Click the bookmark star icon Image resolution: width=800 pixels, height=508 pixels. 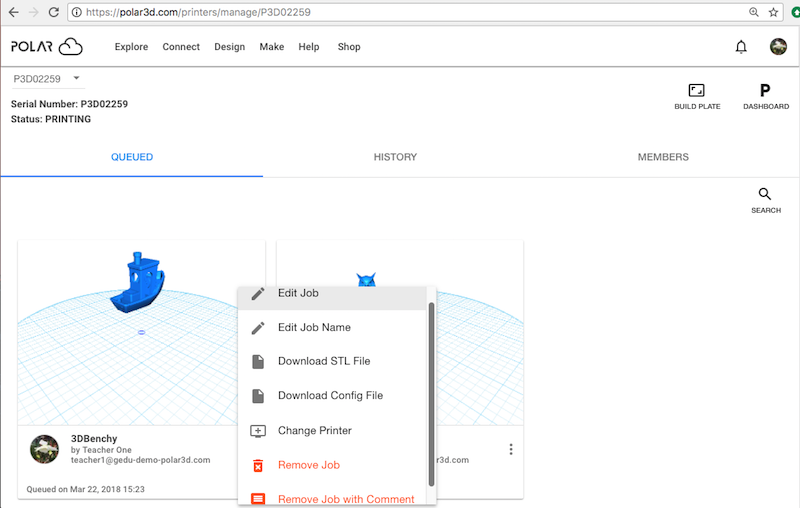tap(773, 12)
